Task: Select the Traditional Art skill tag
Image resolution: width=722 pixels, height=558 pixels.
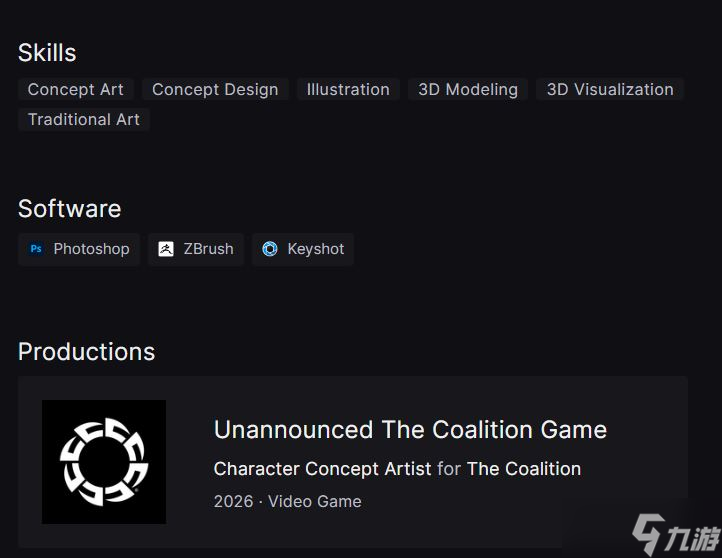Action: 84,120
